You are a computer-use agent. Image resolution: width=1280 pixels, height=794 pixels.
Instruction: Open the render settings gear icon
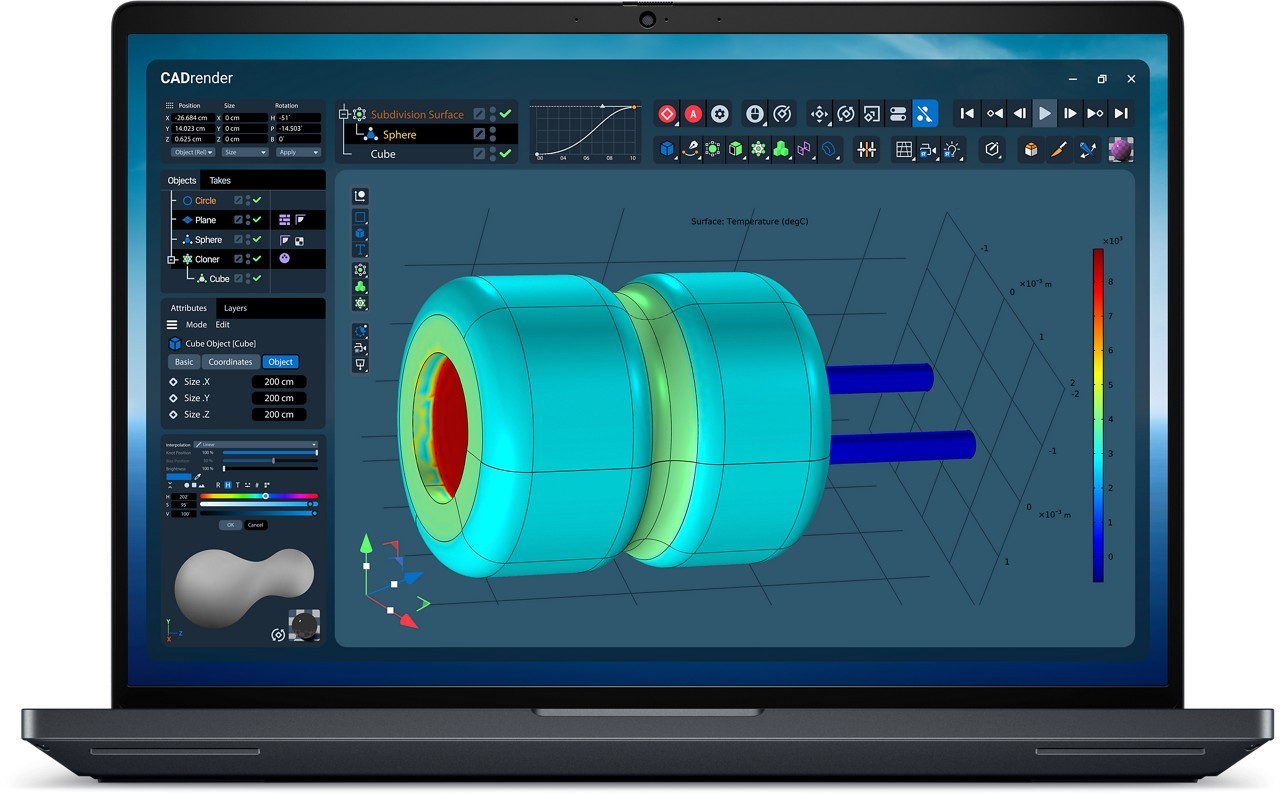(x=719, y=114)
